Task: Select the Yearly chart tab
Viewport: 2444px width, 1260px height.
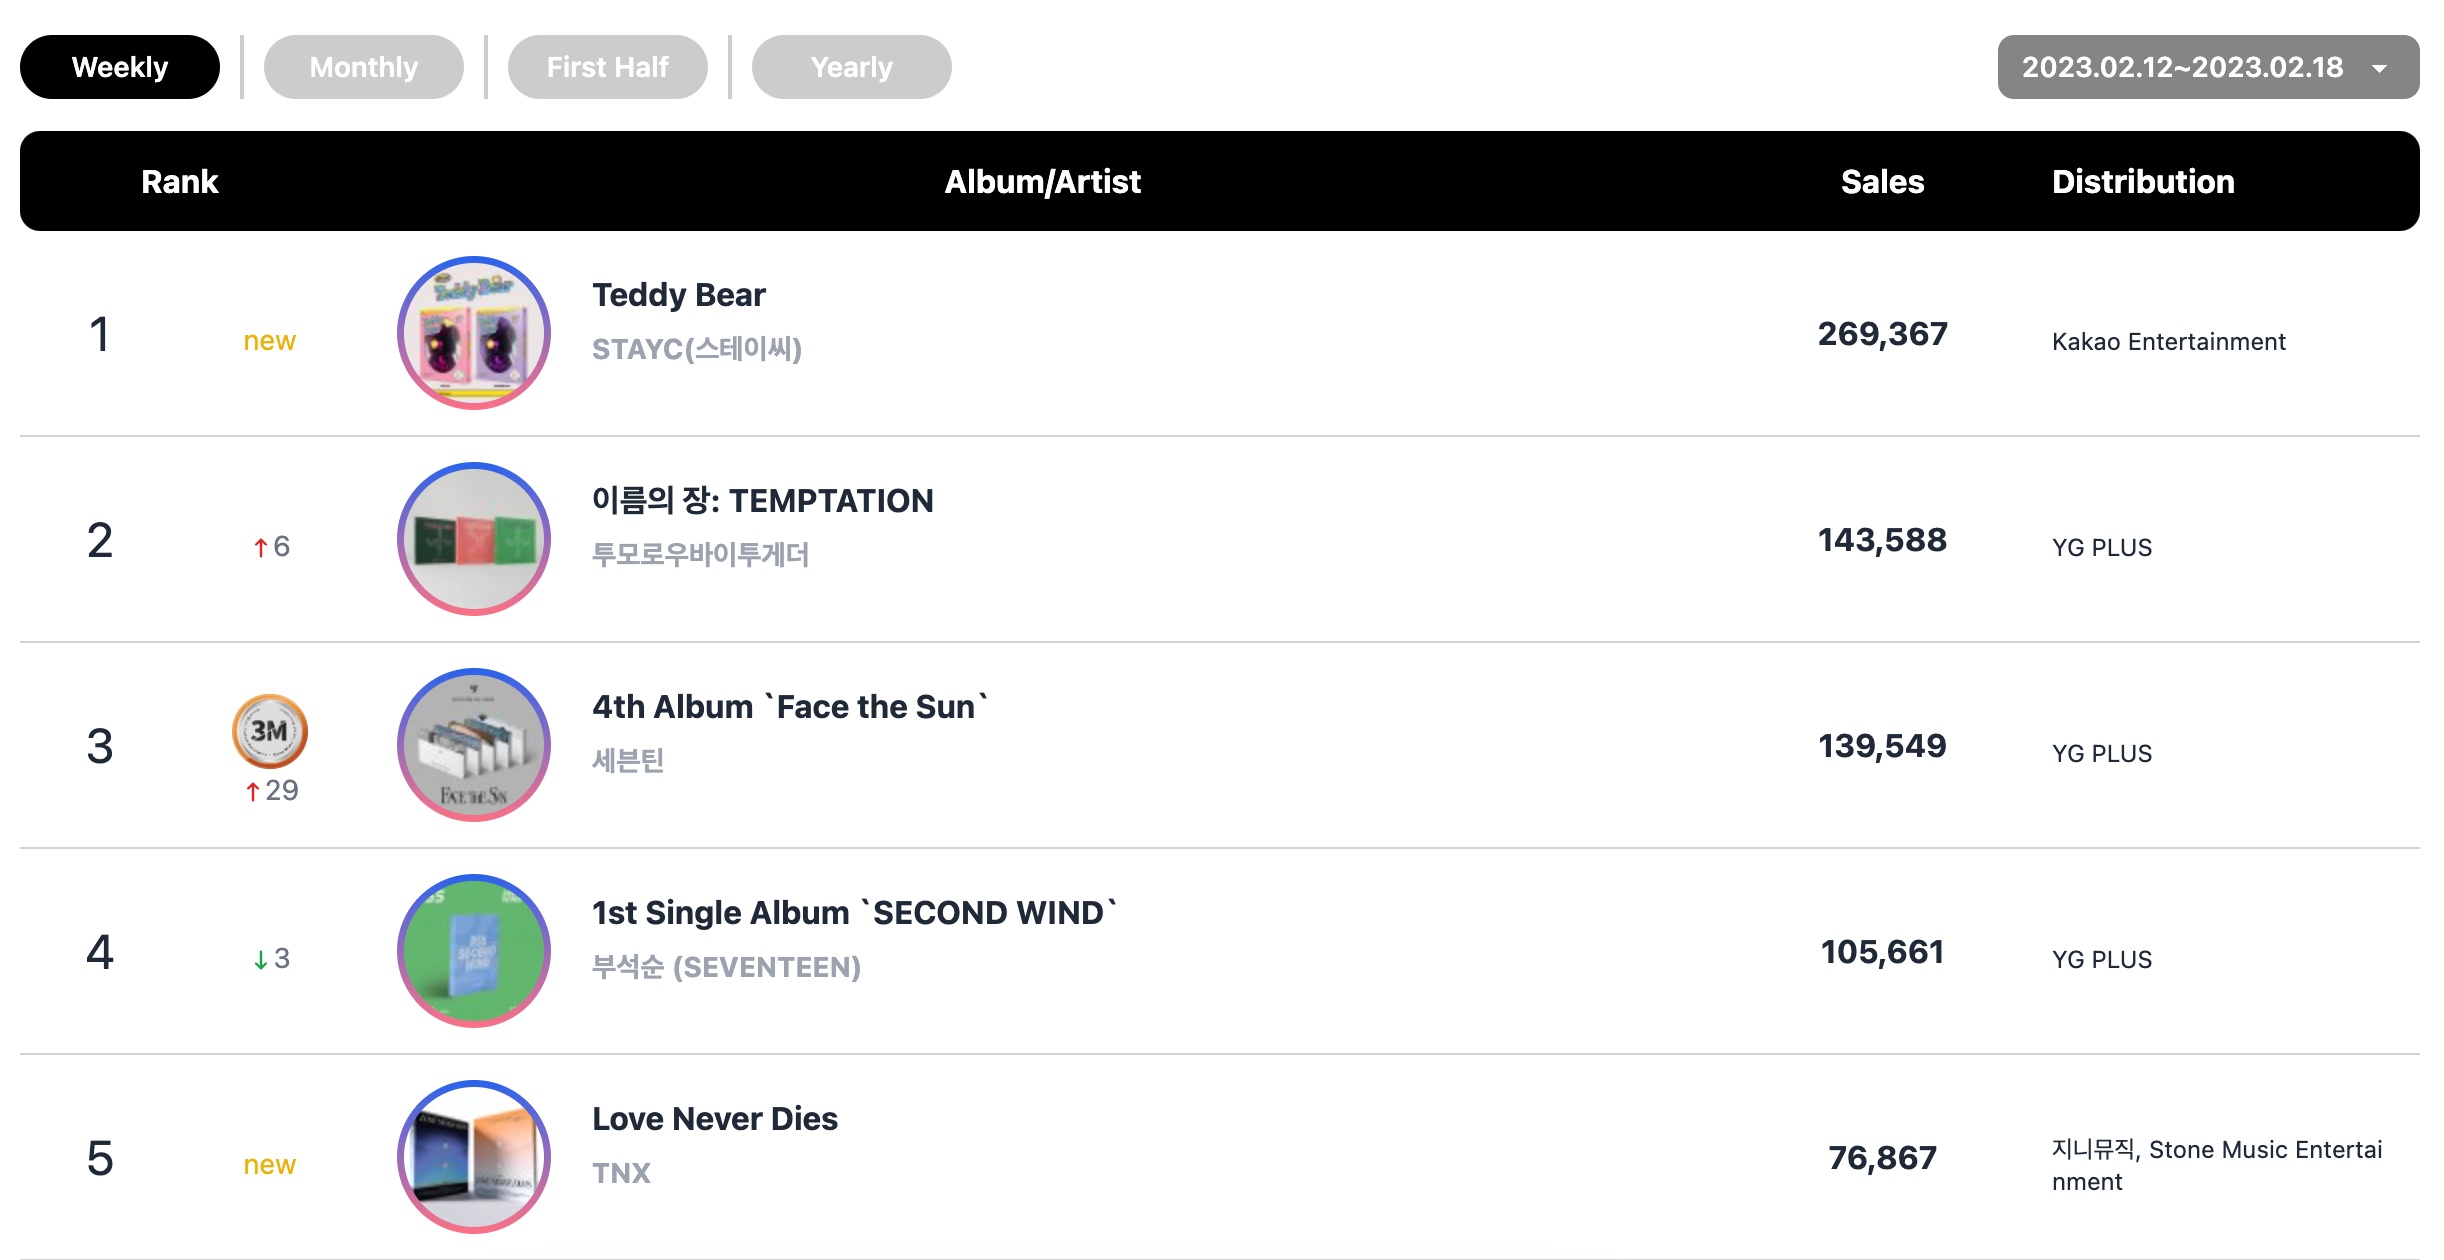Action: (852, 67)
